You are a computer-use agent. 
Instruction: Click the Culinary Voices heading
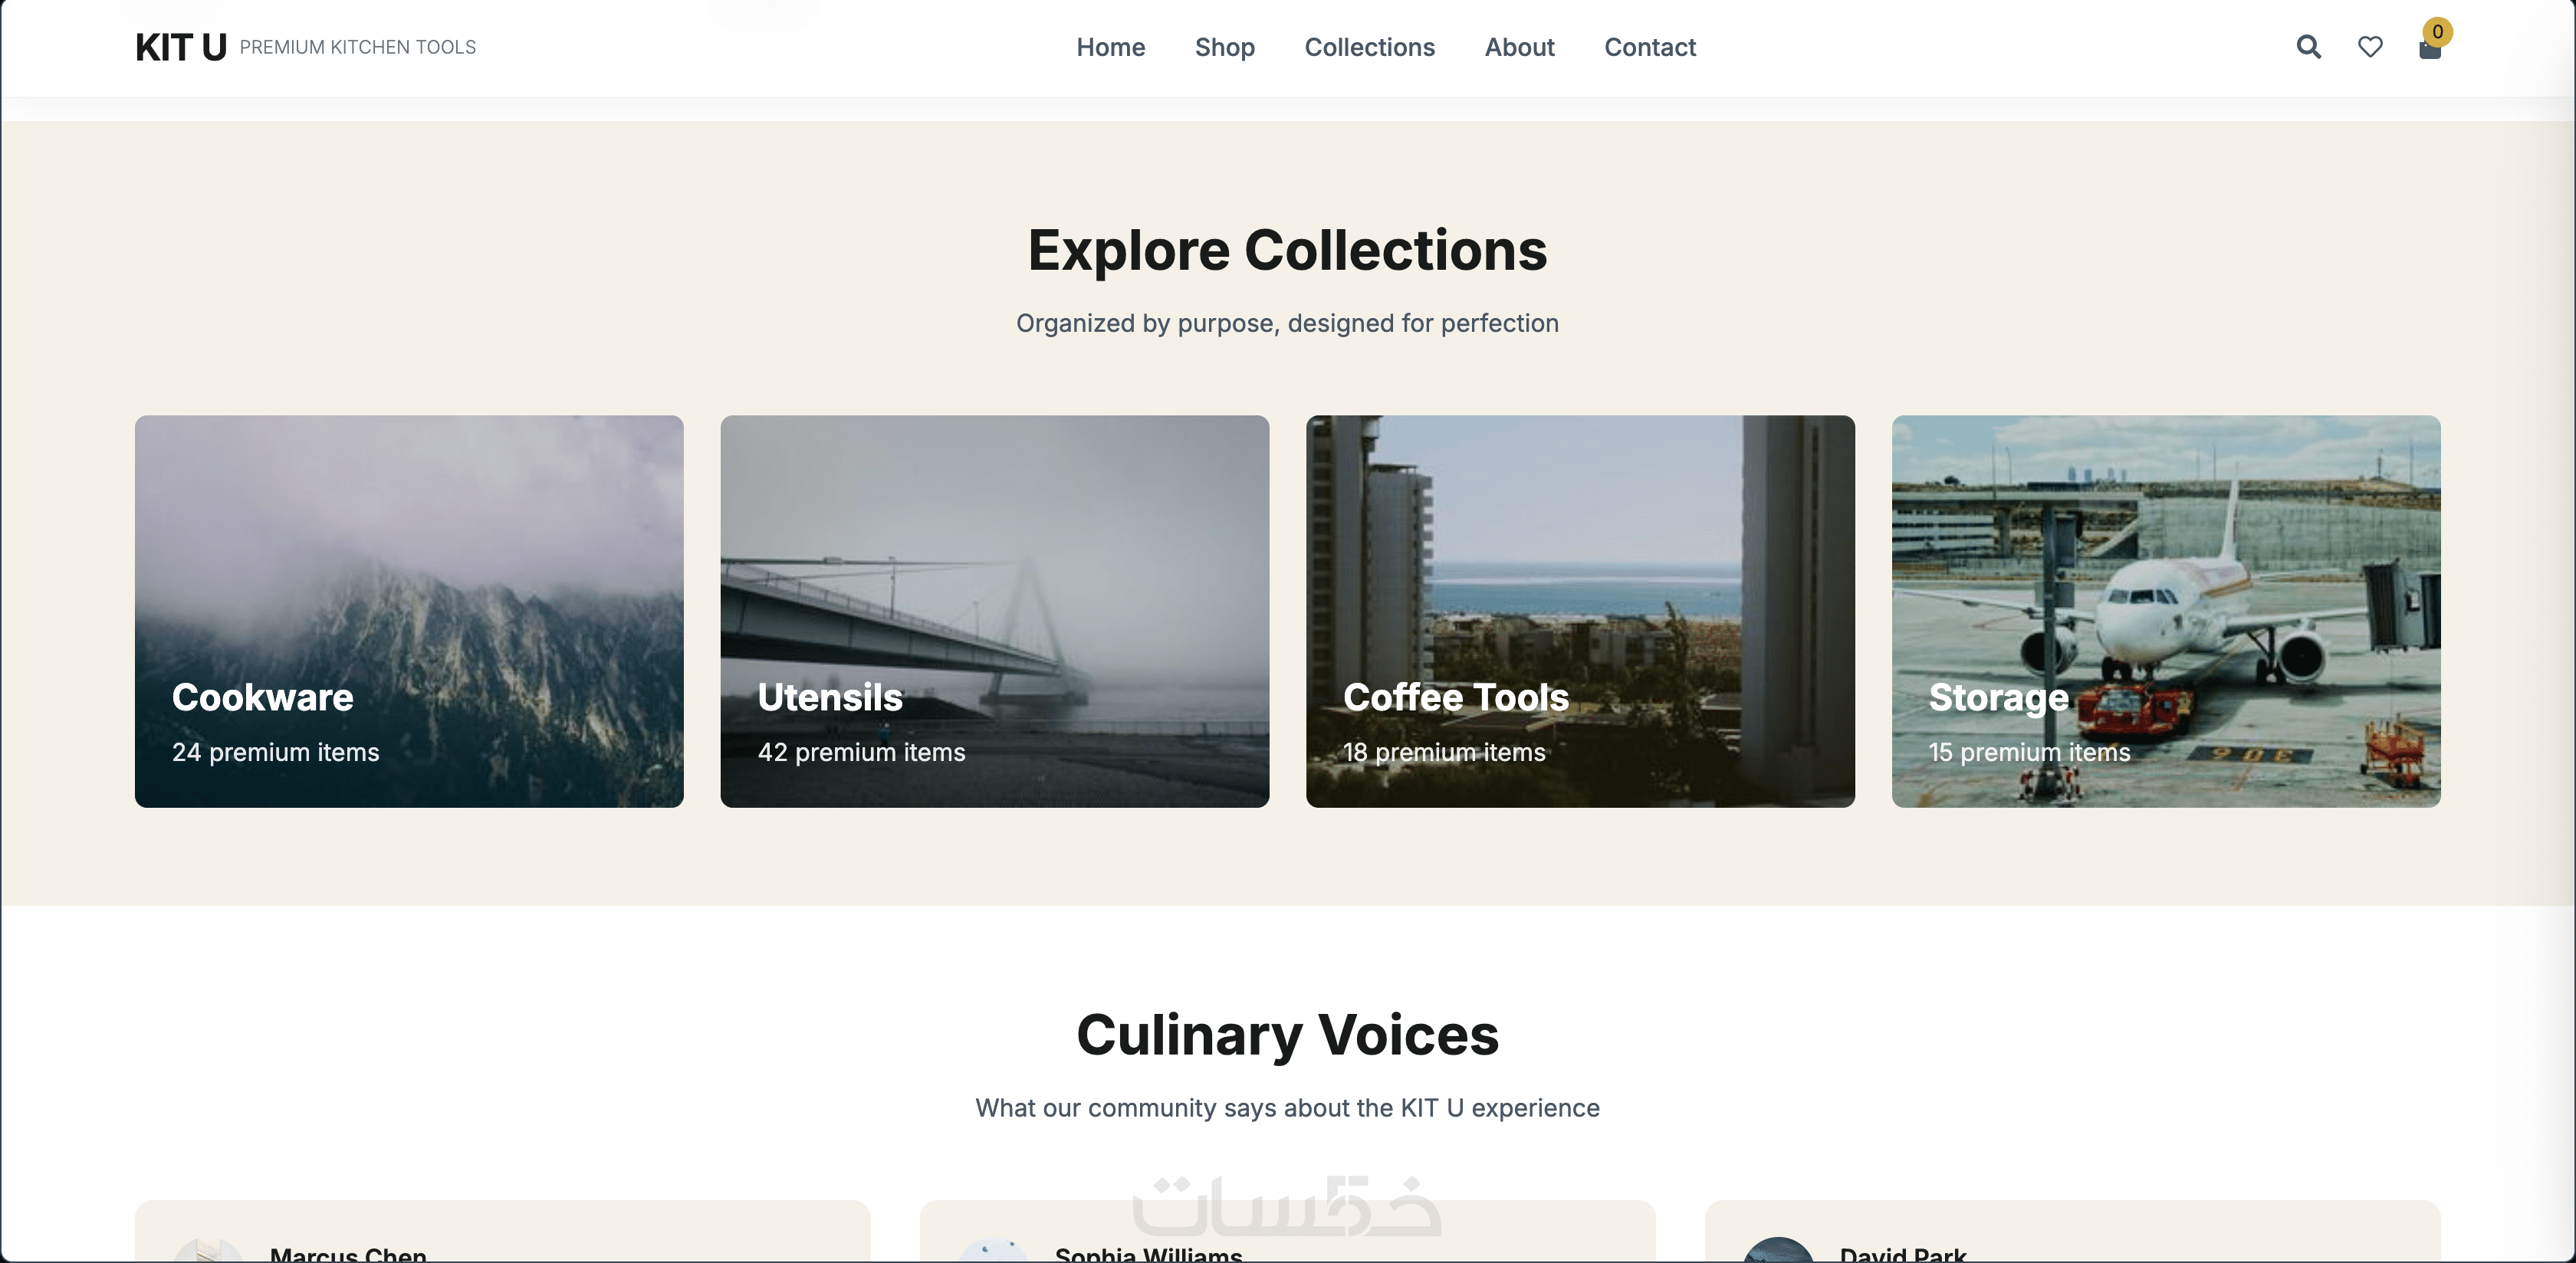click(1287, 1034)
